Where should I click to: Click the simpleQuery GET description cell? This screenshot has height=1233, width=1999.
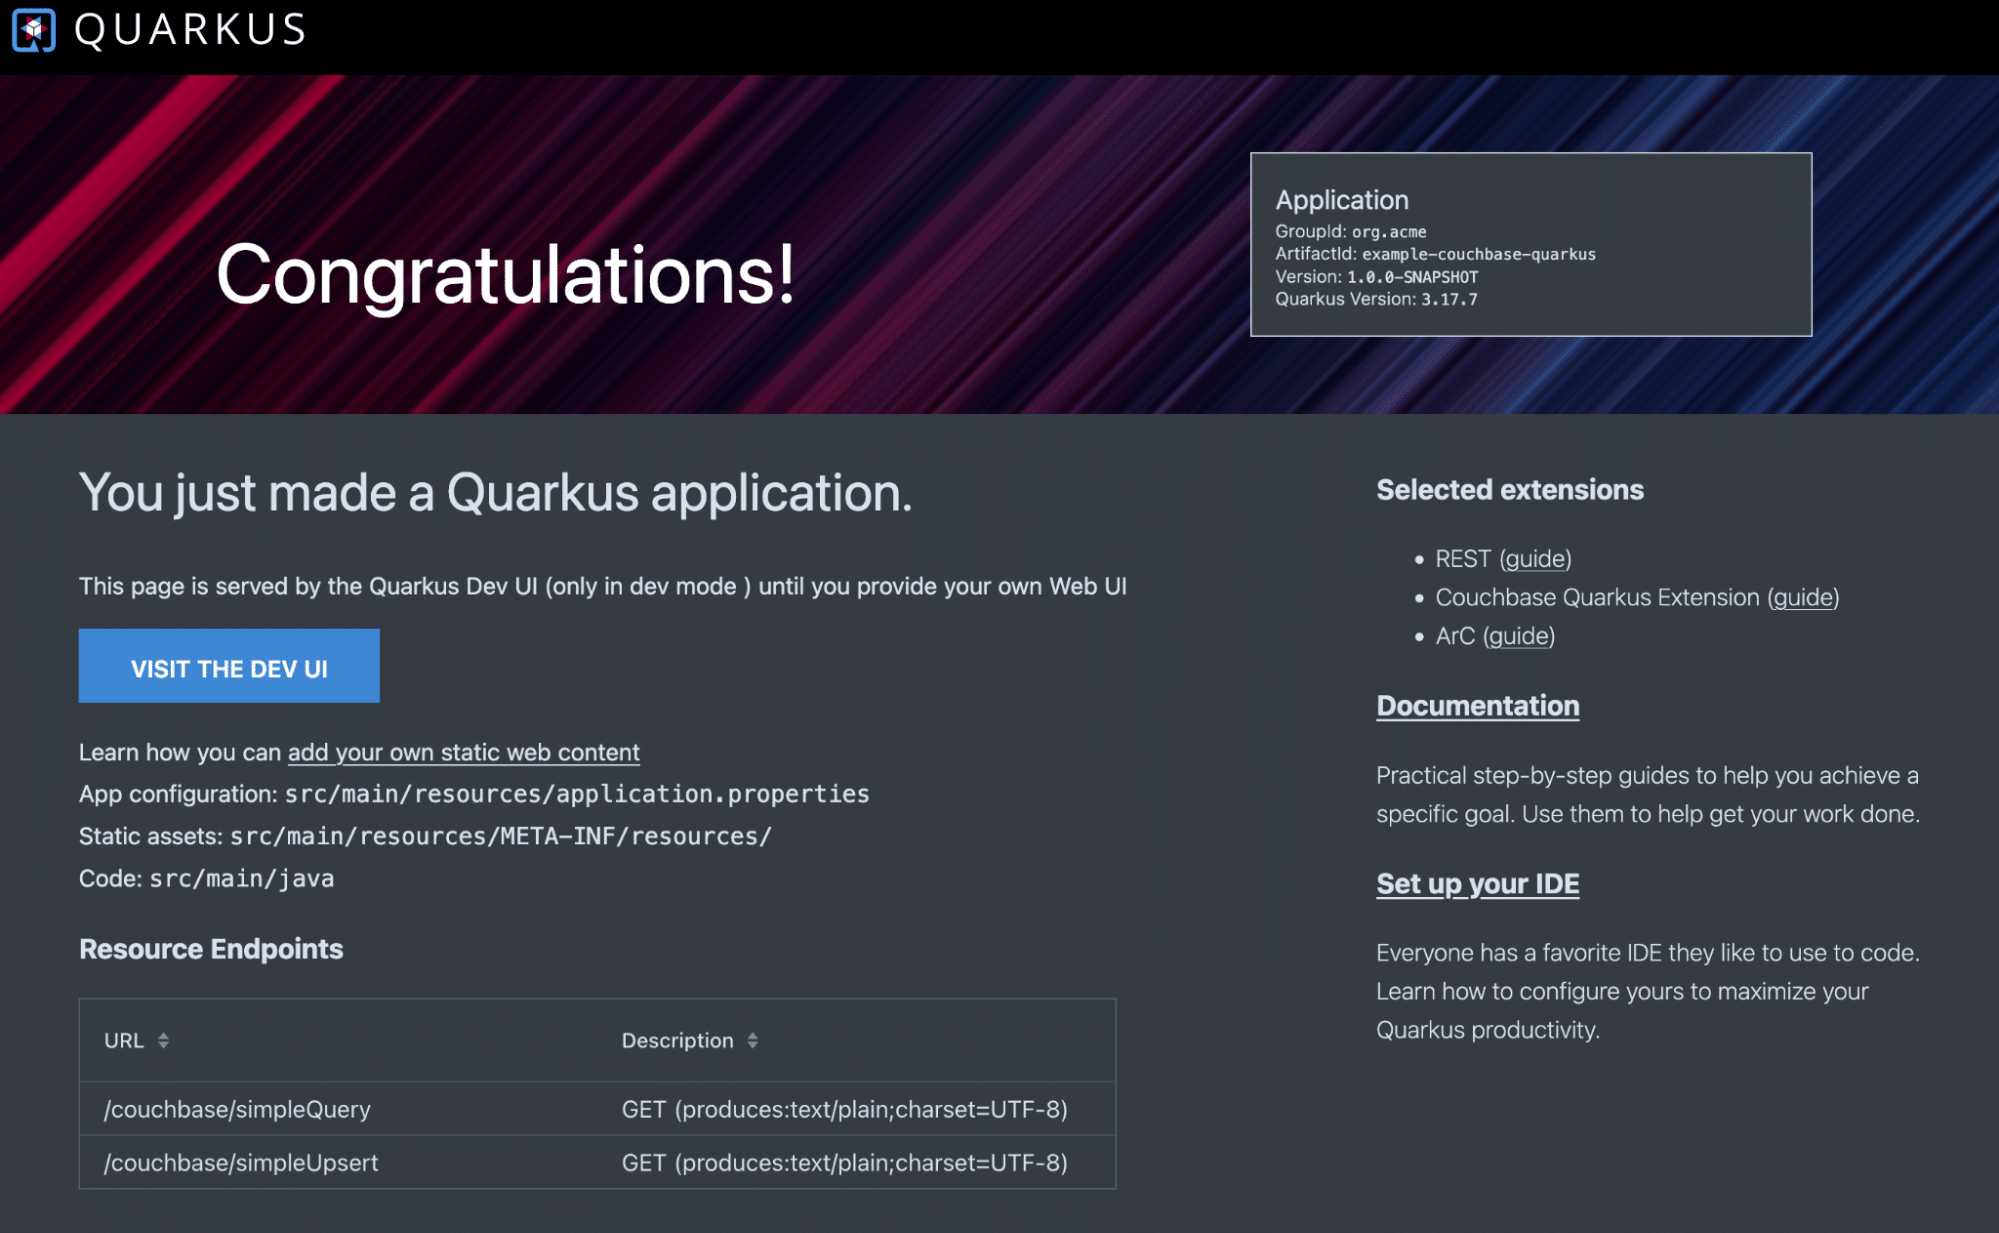click(844, 1109)
